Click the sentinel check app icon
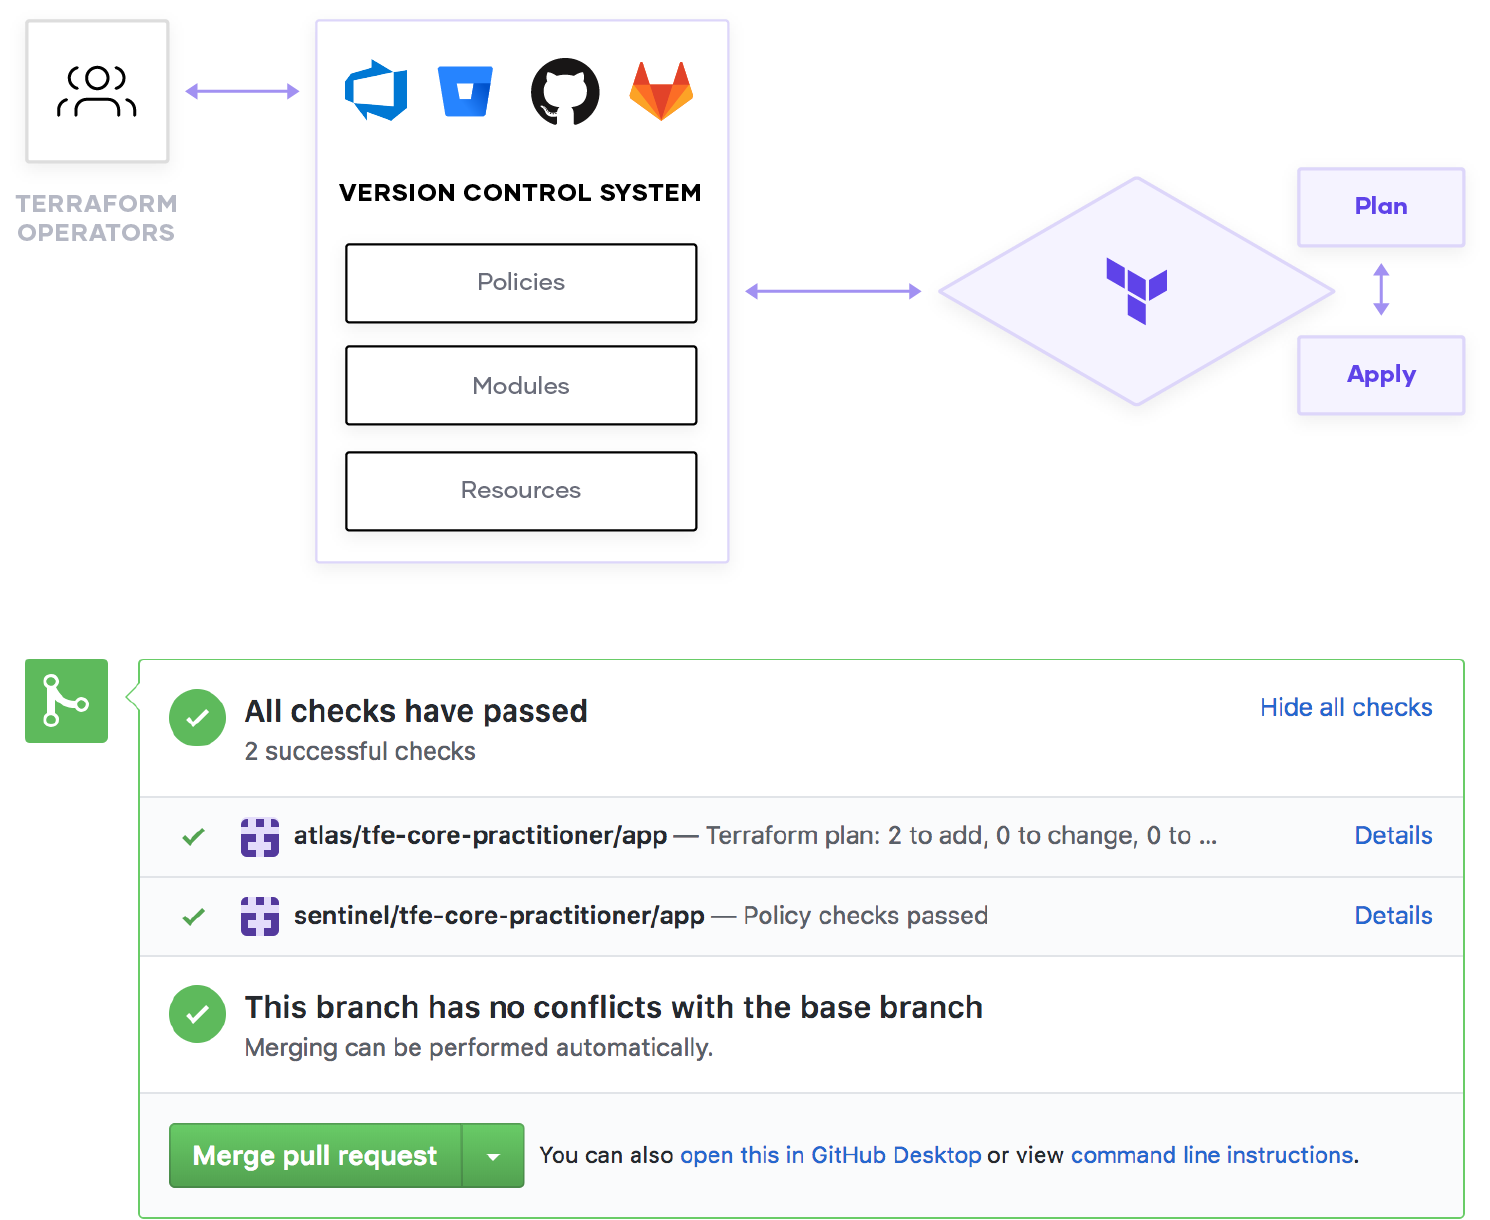Viewport: 1490px width, 1220px height. point(260,916)
